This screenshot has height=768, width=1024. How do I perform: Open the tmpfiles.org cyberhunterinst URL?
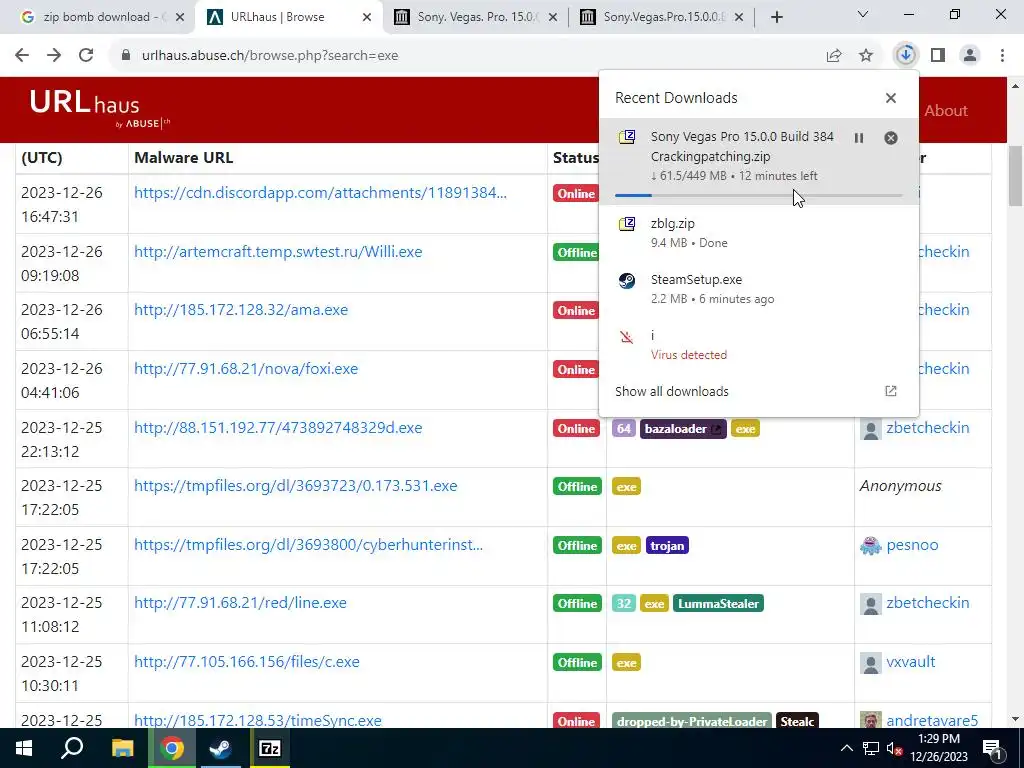(308, 545)
